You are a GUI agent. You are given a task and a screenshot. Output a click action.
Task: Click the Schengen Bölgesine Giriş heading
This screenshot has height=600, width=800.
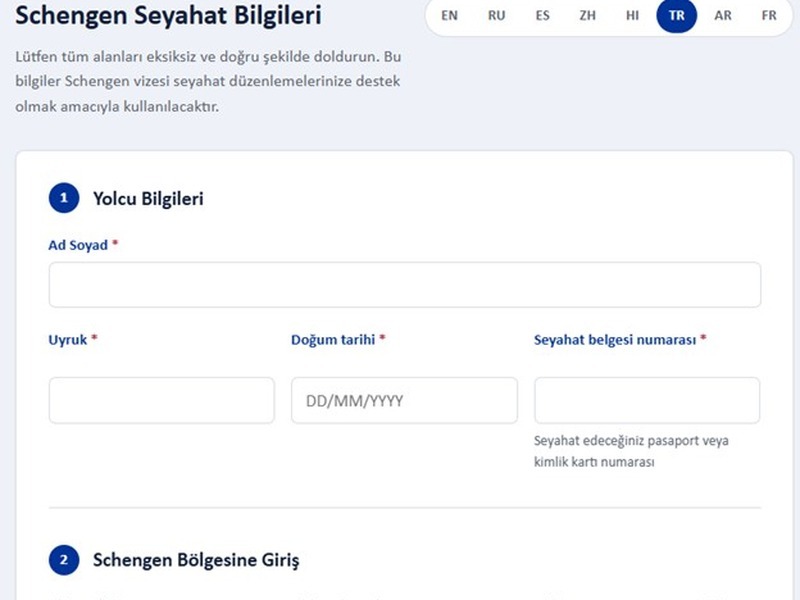coord(196,560)
